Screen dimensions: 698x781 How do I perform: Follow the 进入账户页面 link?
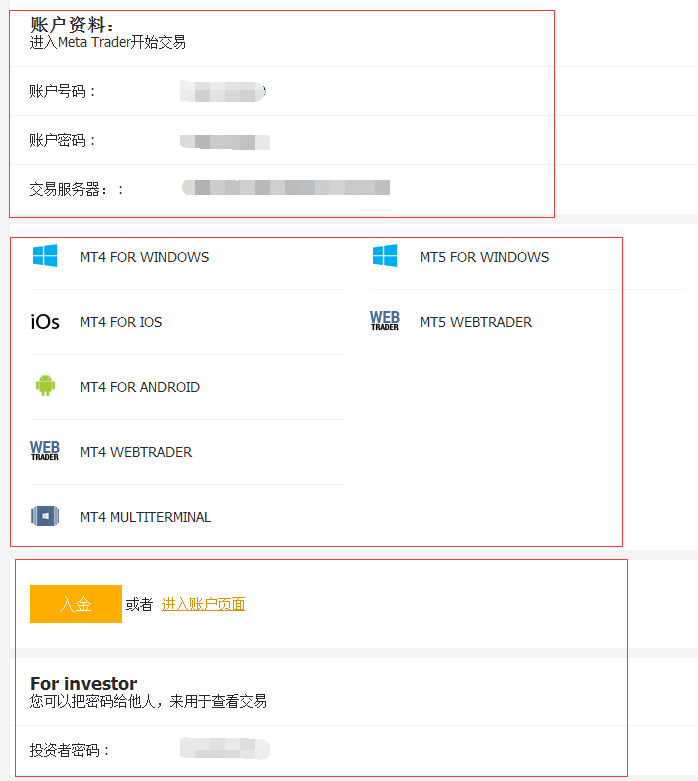coord(203,604)
